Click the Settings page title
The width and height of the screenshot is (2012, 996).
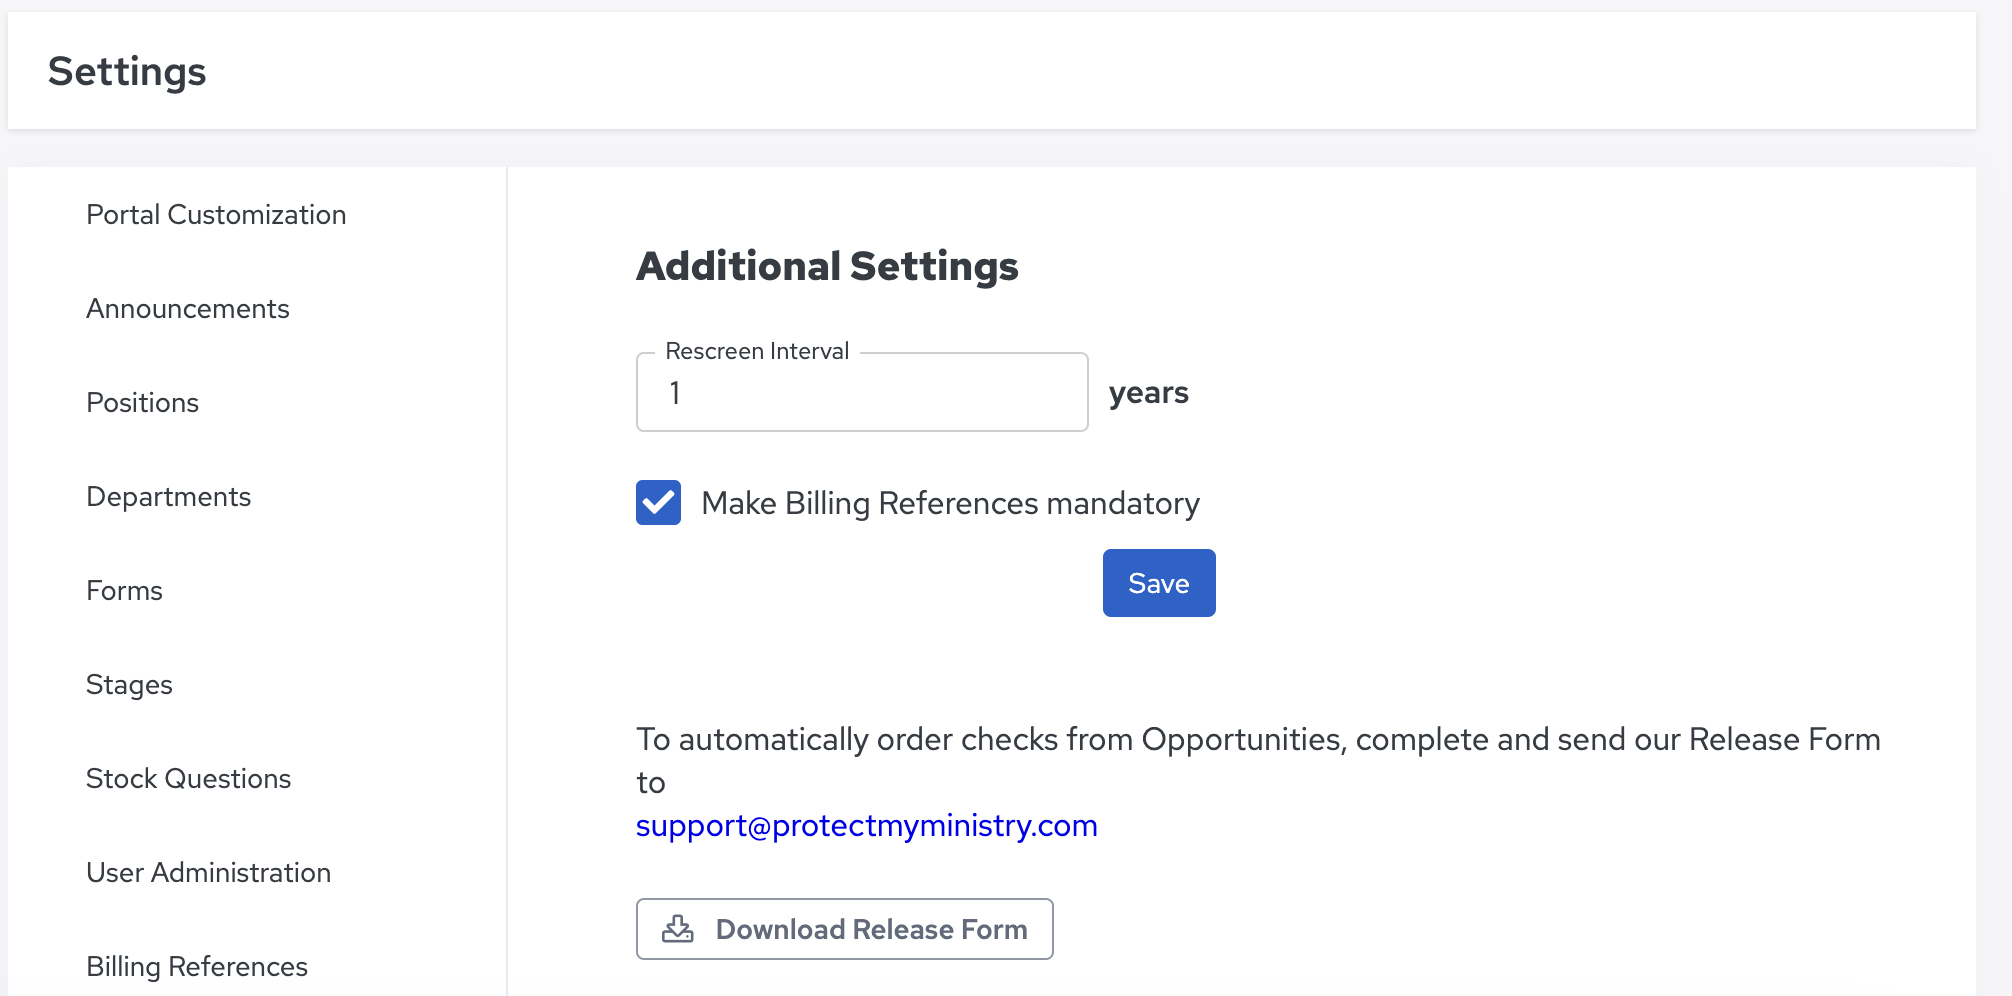[x=127, y=72]
